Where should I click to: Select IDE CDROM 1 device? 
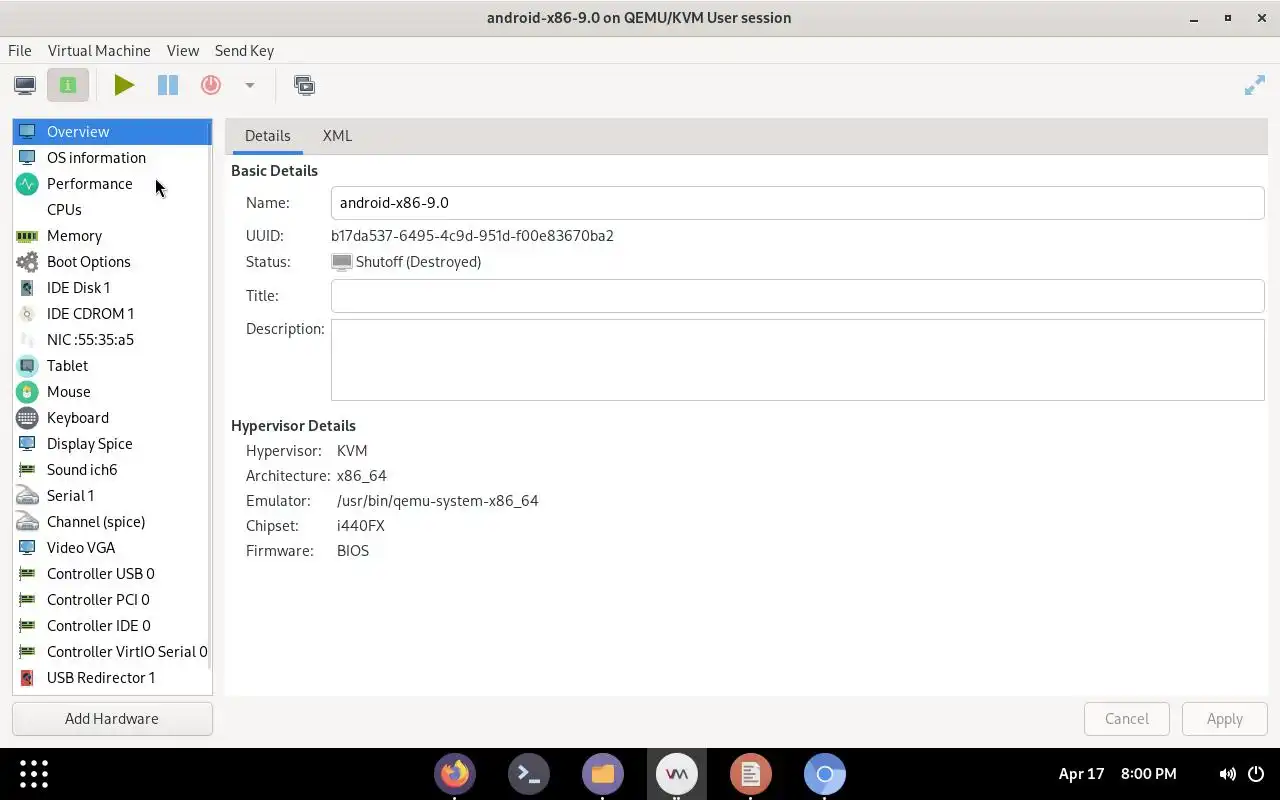click(111, 313)
